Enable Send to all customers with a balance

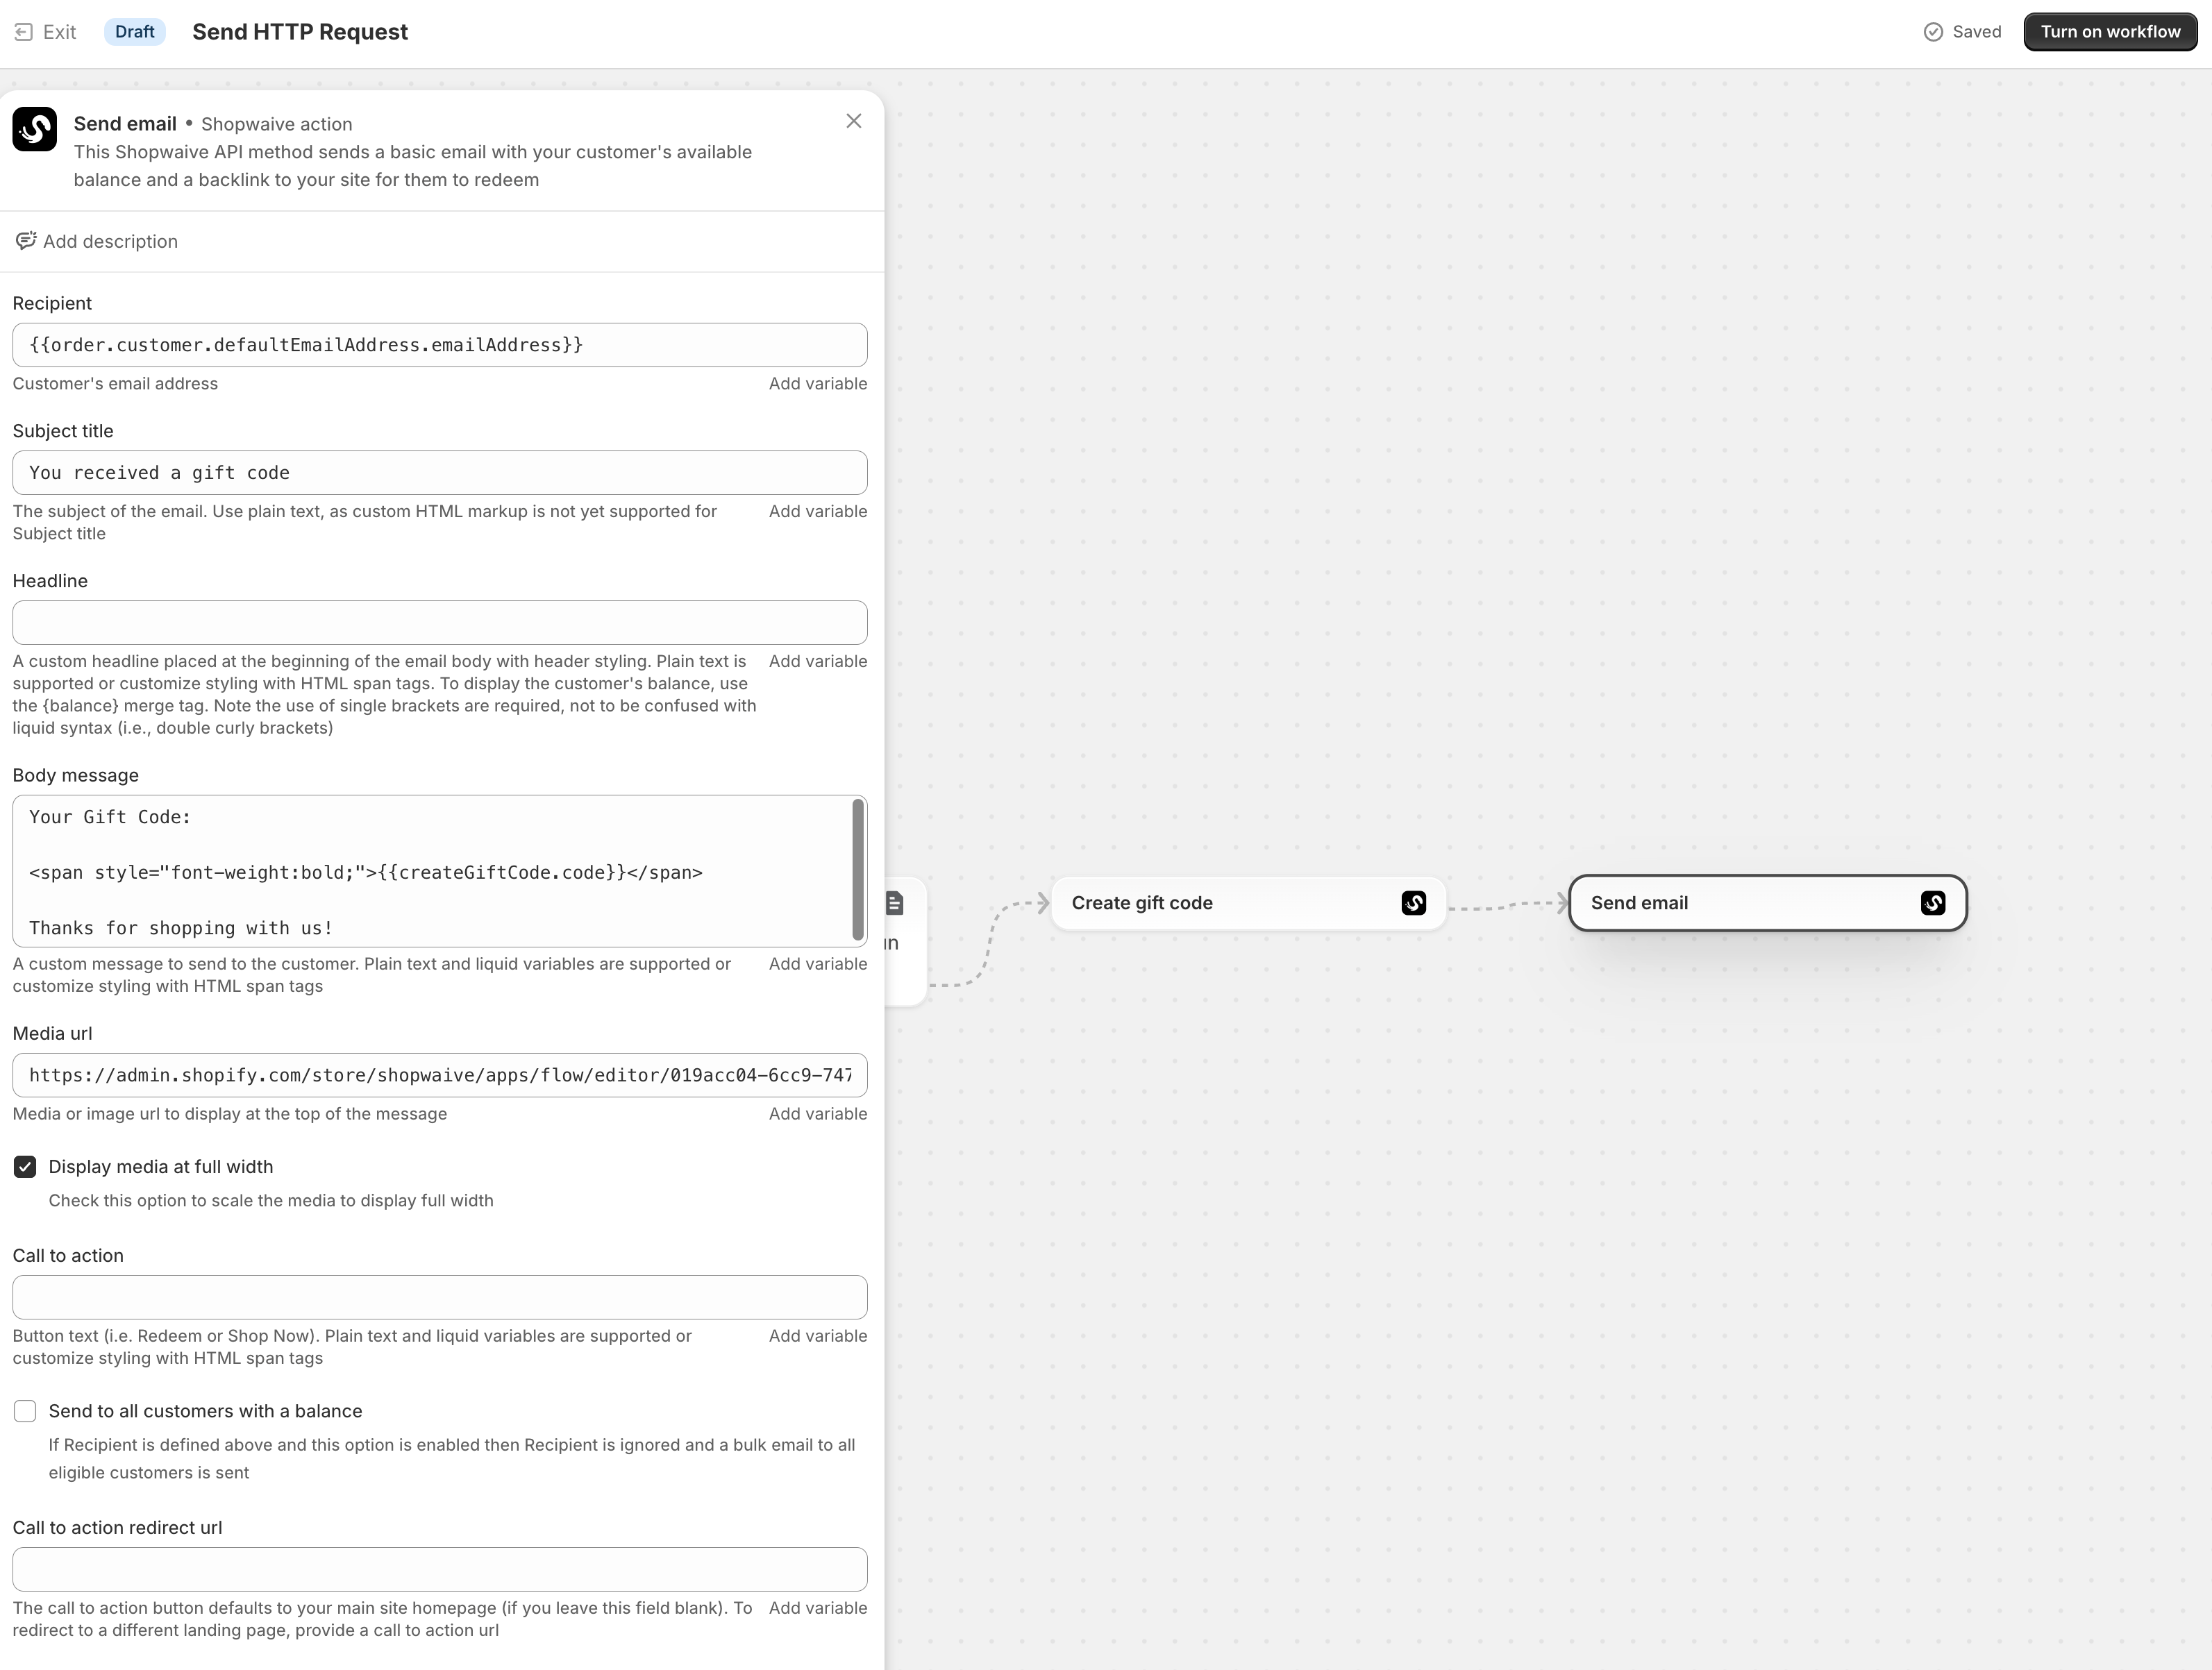(x=25, y=1410)
